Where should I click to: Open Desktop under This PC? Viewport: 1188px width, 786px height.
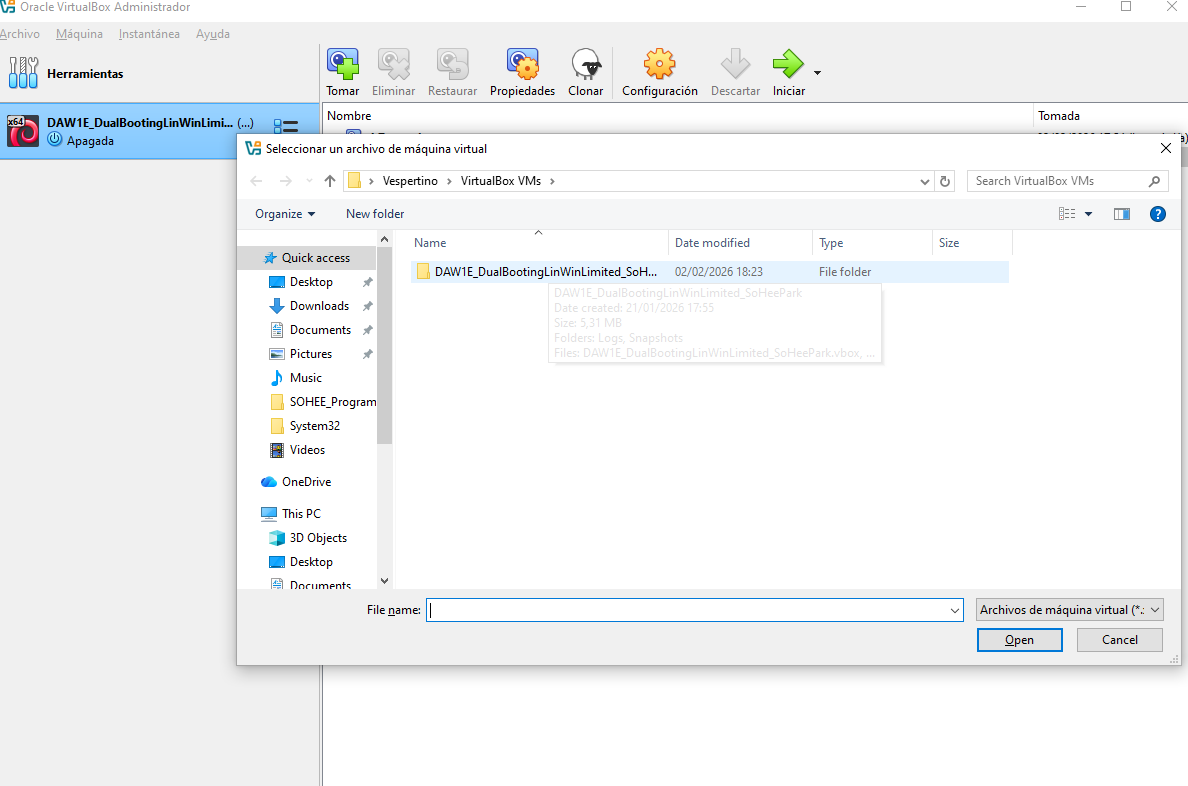[311, 562]
